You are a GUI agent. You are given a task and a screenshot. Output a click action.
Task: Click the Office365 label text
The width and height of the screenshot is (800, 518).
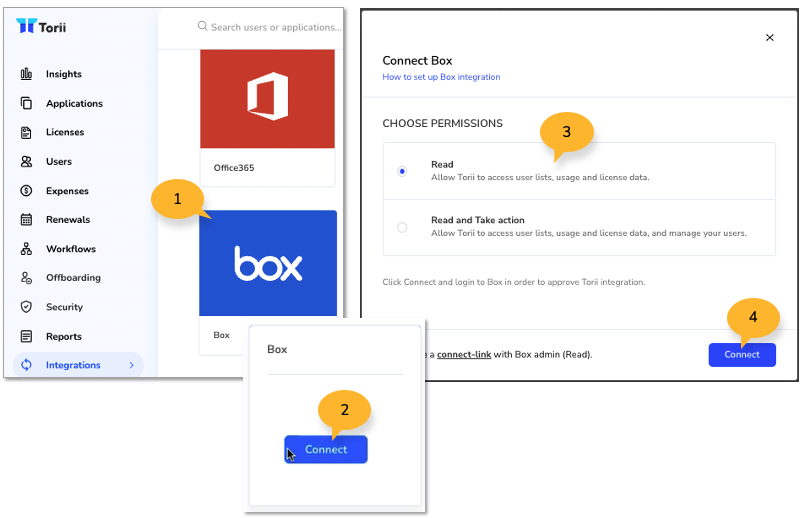pyautogui.click(x=234, y=168)
